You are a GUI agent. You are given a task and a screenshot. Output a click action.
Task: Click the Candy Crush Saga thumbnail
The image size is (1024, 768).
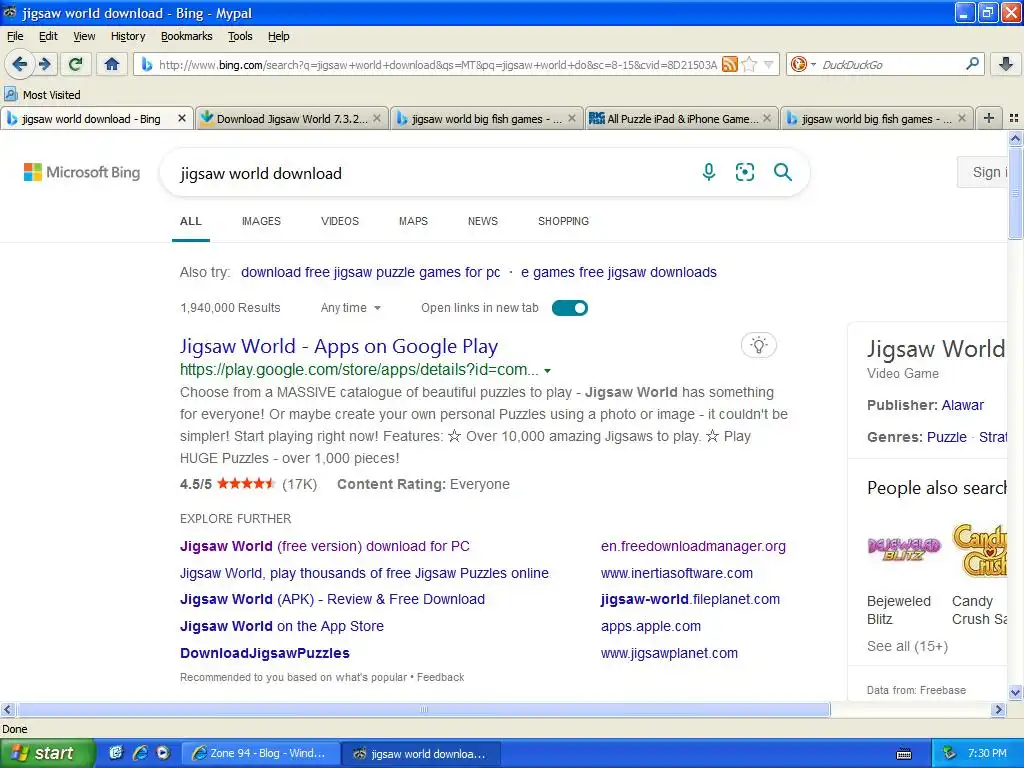click(x=980, y=550)
